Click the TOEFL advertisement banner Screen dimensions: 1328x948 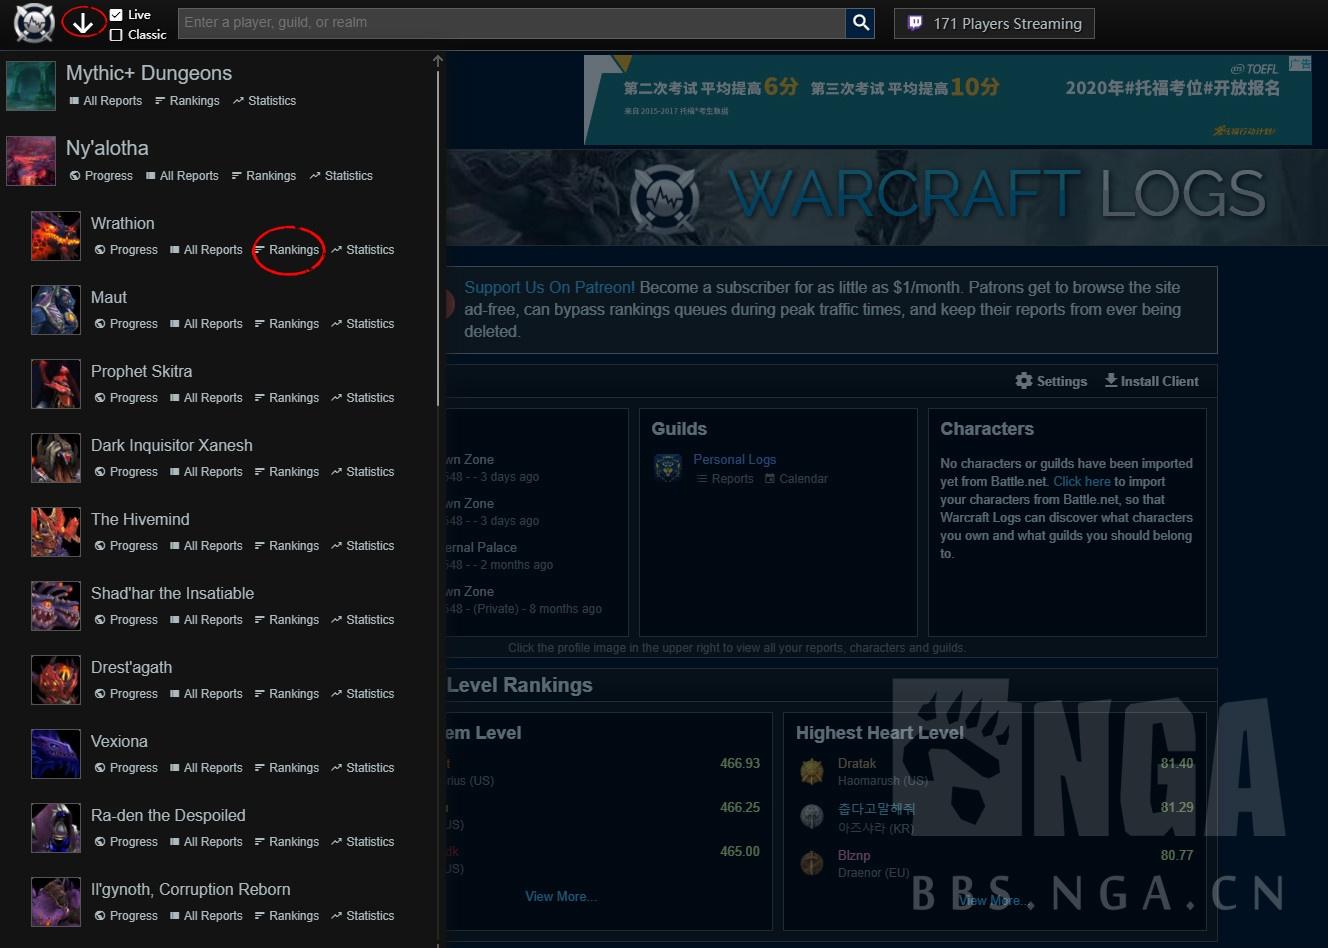(x=947, y=99)
